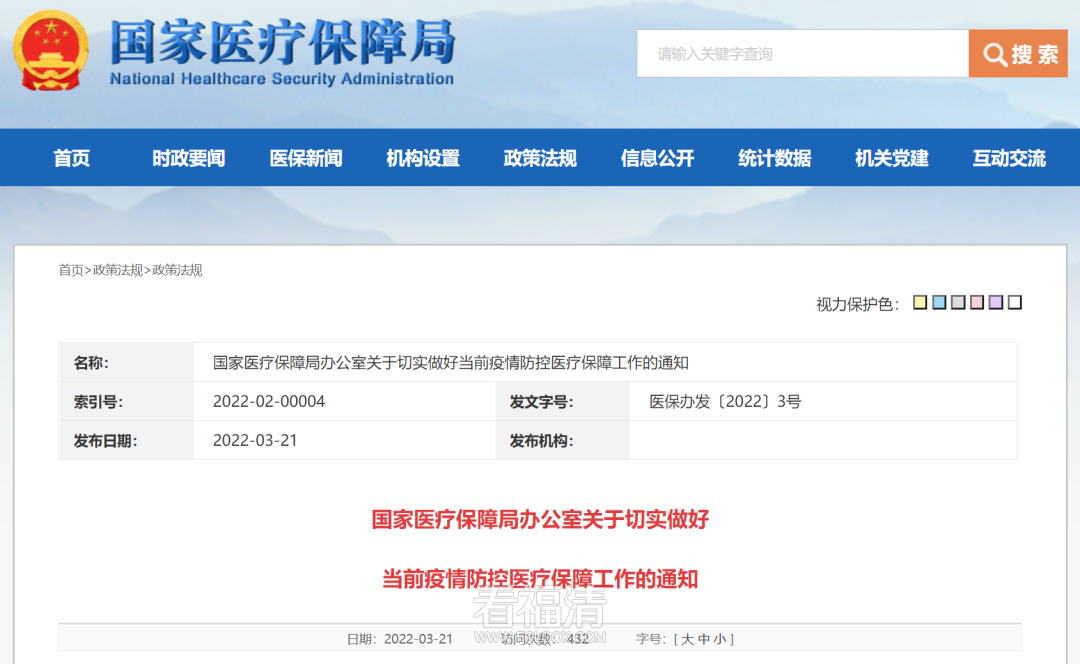Click the publish date 2022-03-21 in table
The height and width of the screenshot is (664, 1080).
255,440
